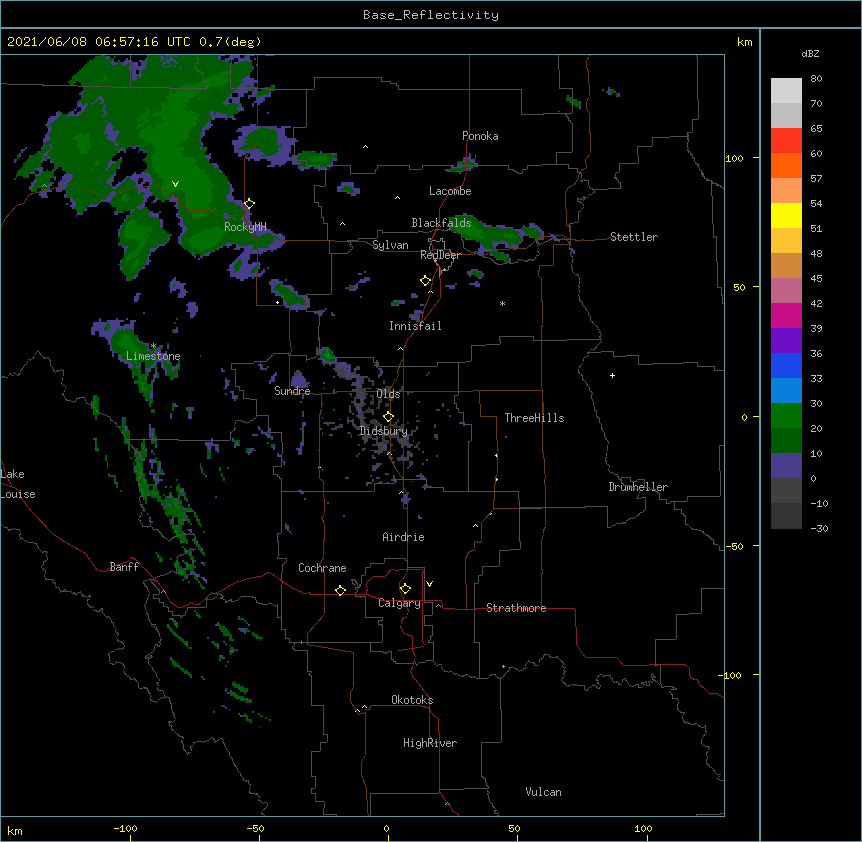Select the bright yellow swatch between 54 and 51
Screen dimensions: 862x842
pyautogui.click(x=786, y=215)
